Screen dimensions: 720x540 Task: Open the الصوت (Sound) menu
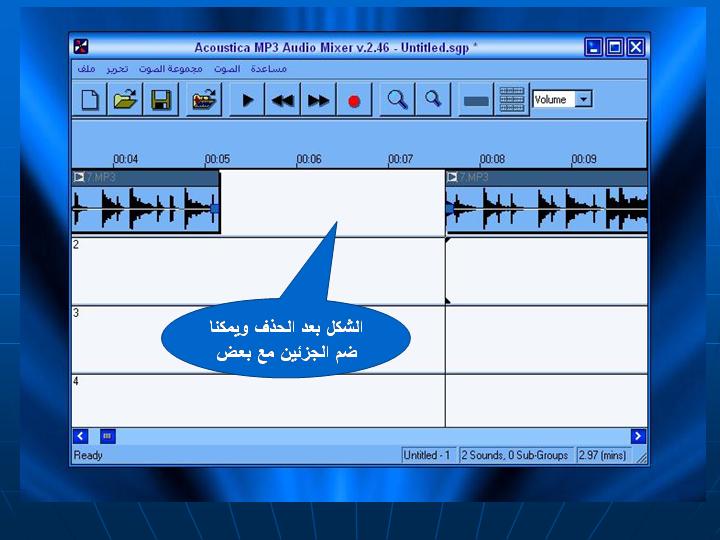[x=227, y=69]
